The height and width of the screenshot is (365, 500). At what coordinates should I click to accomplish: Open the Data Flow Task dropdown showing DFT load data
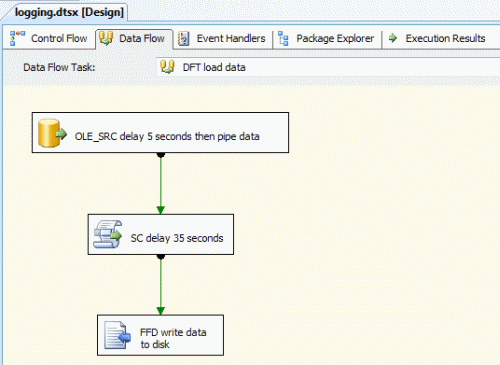[x=328, y=67]
